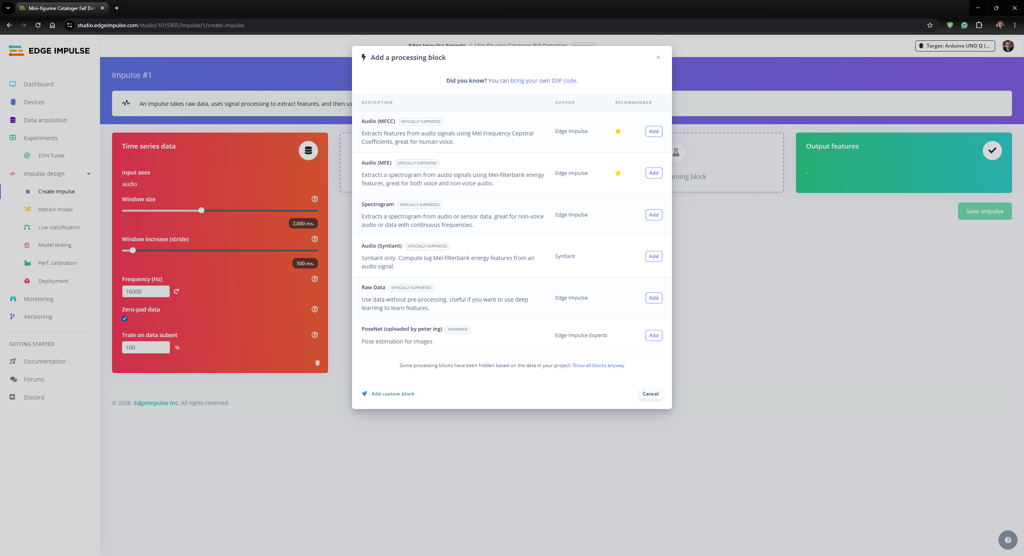Open a new browser tab

tap(116, 8)
